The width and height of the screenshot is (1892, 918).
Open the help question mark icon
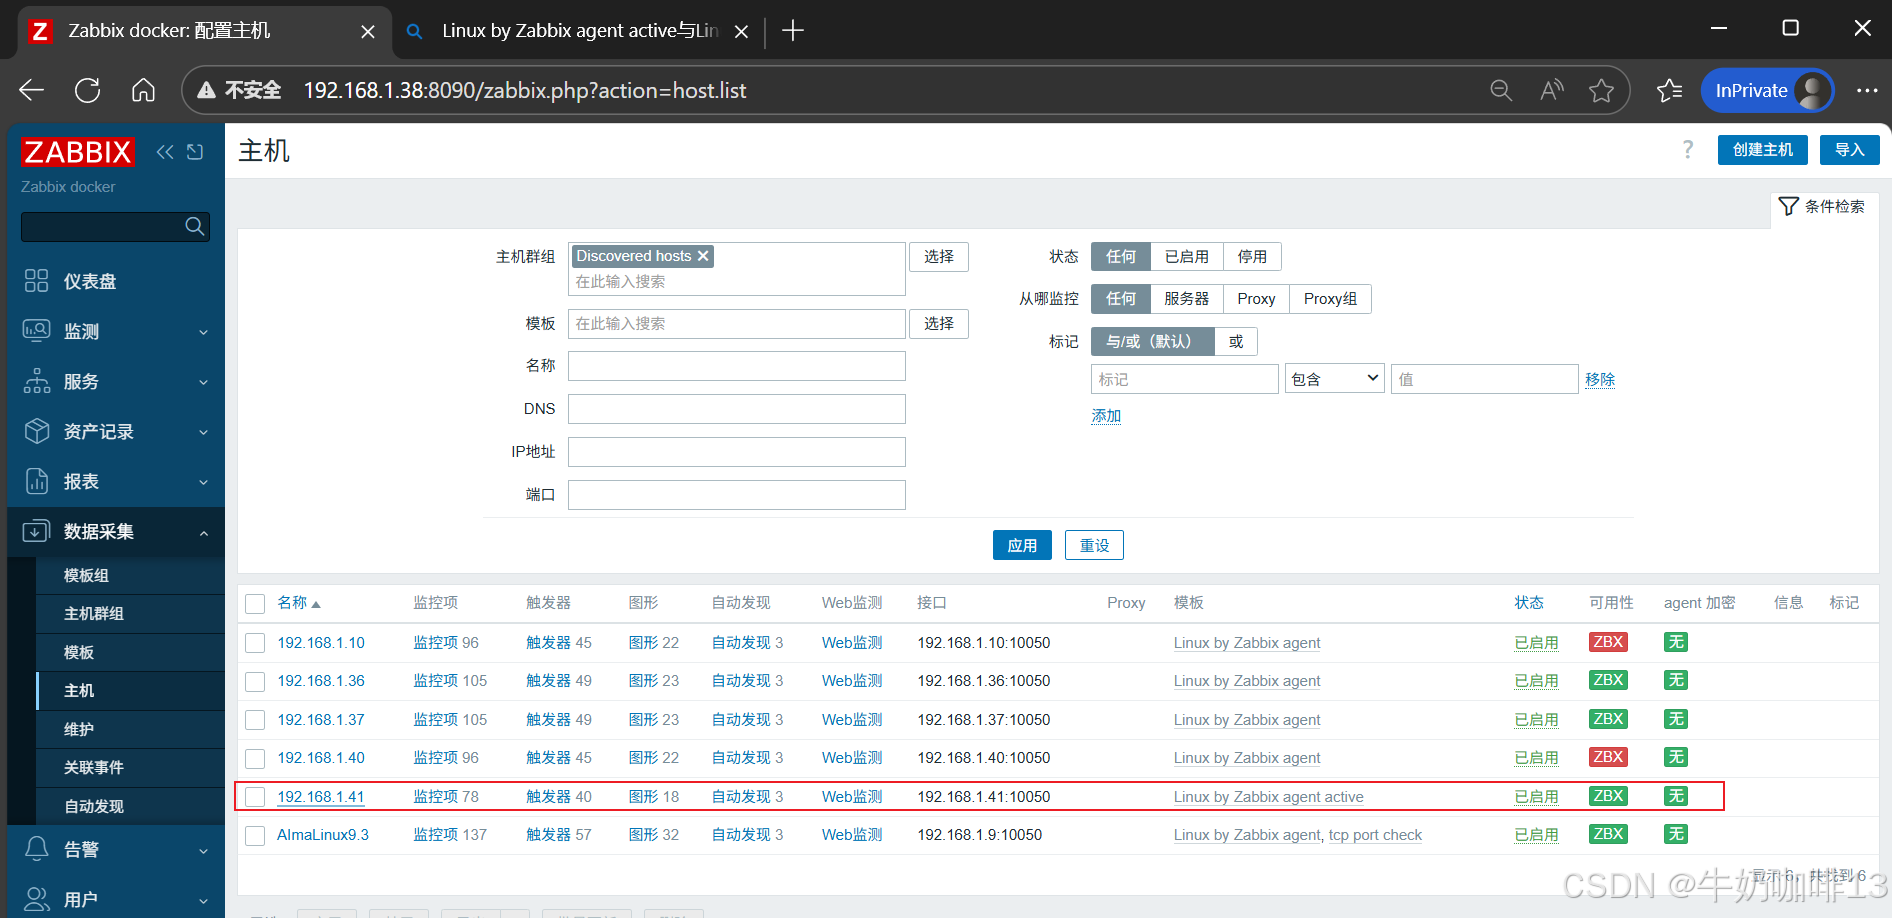[1688, 150]
